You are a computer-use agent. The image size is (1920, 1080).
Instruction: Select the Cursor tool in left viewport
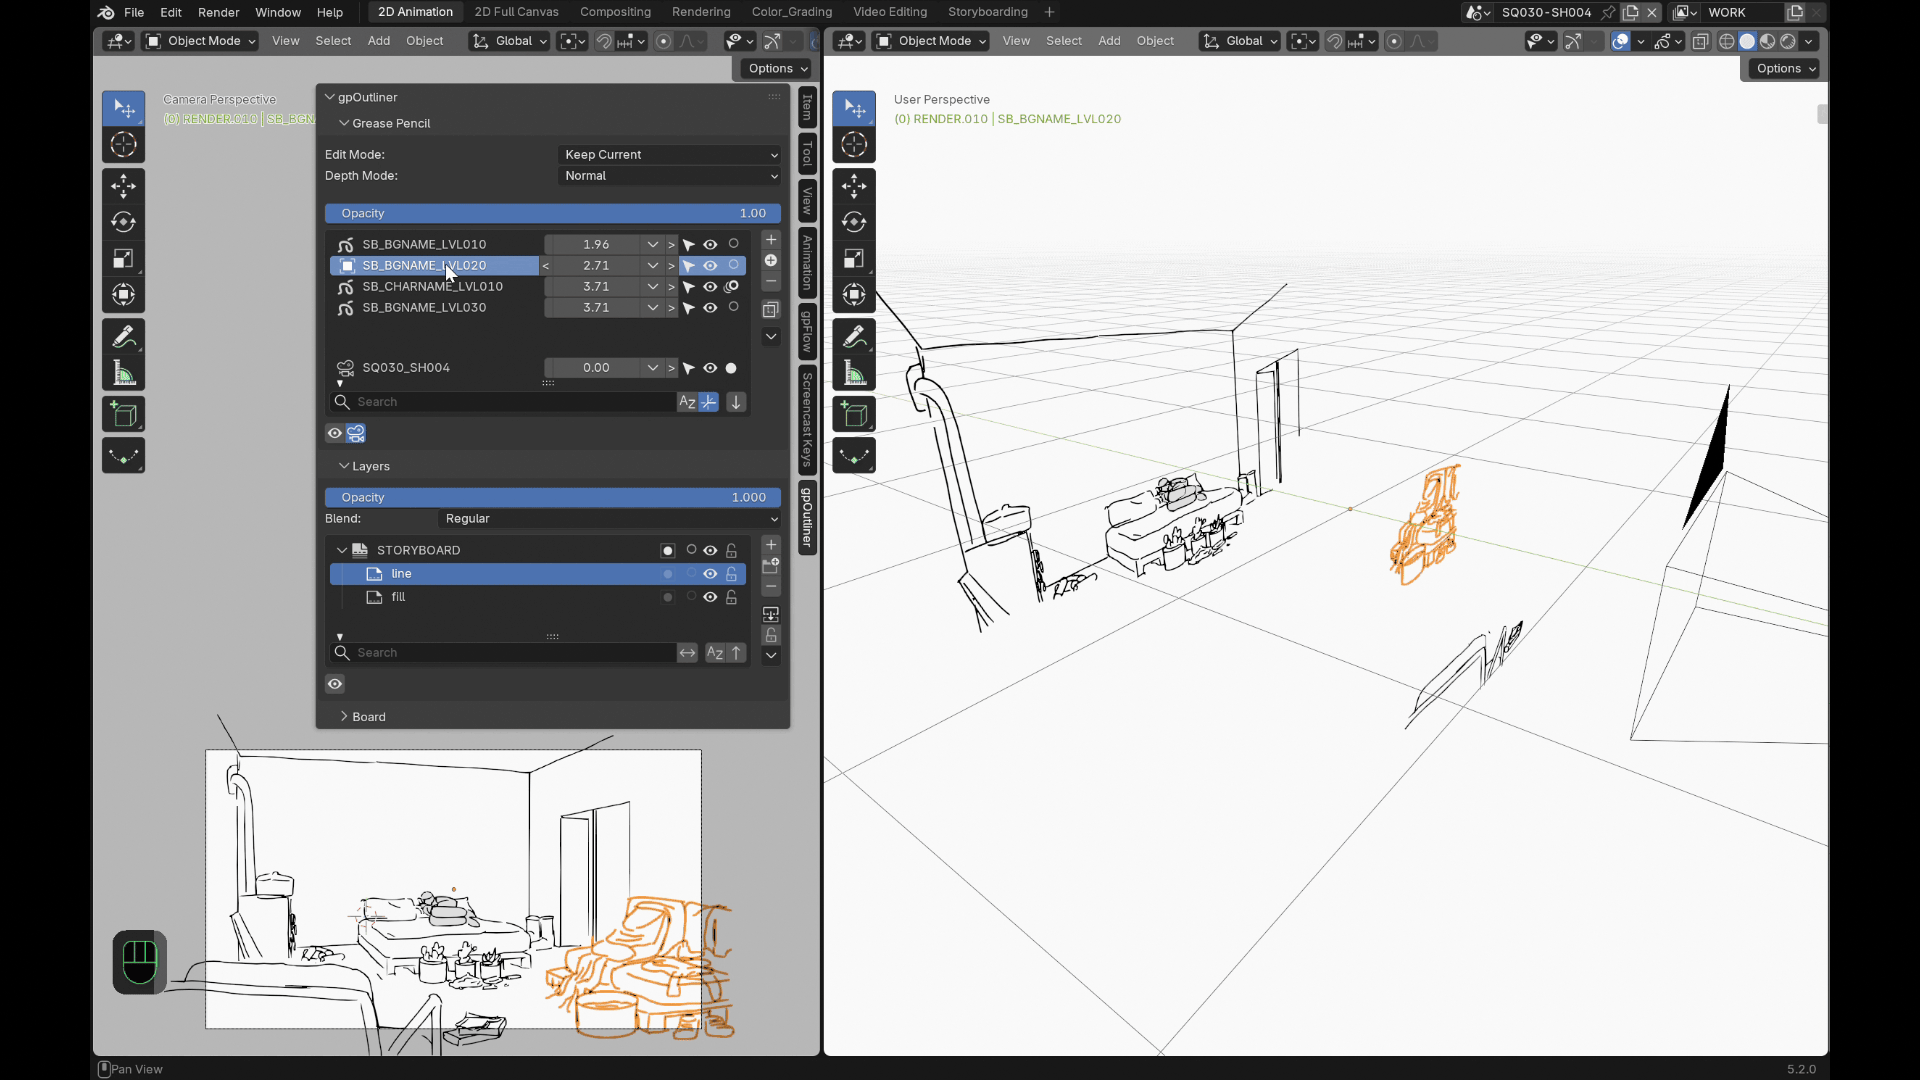[123, 145]
